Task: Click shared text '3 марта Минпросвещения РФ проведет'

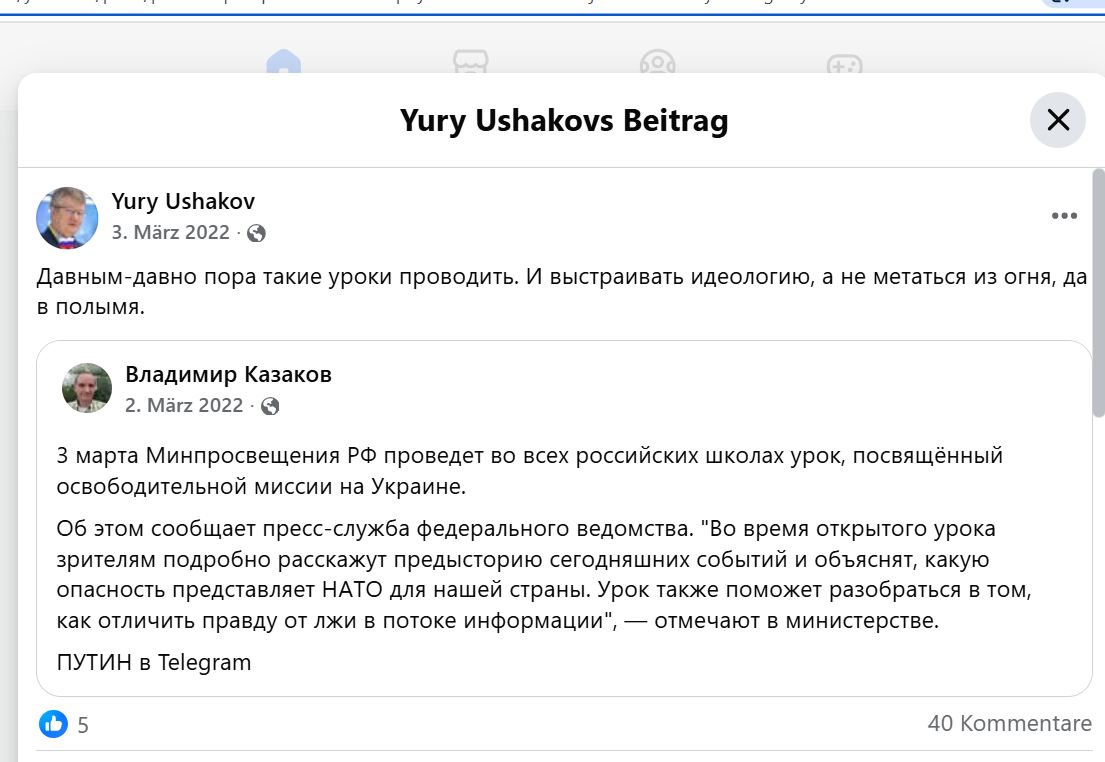Action: pos(270,455)
